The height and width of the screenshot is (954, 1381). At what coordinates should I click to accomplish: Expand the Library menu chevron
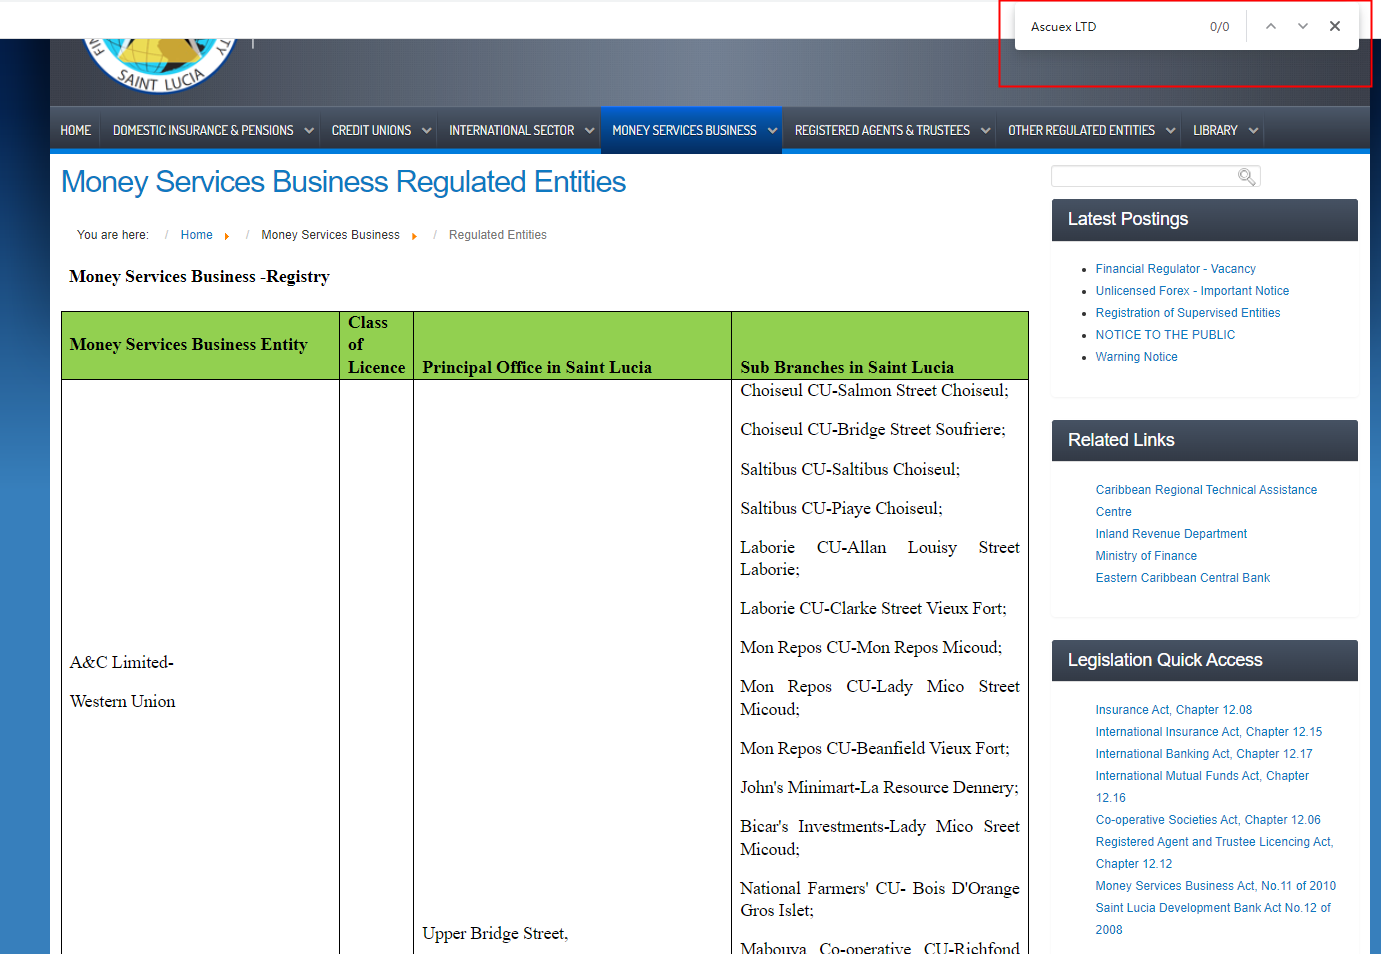[1253, 131]
